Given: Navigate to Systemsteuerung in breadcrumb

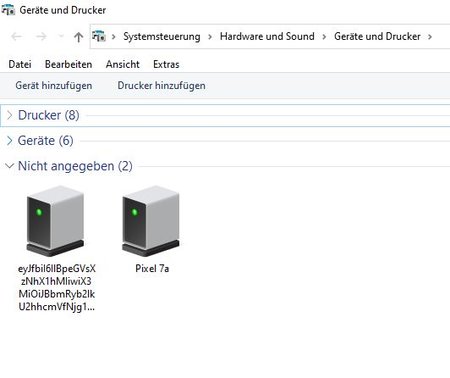Looking at the screenshot, I should pyautogui.click(x=162, y=36).
